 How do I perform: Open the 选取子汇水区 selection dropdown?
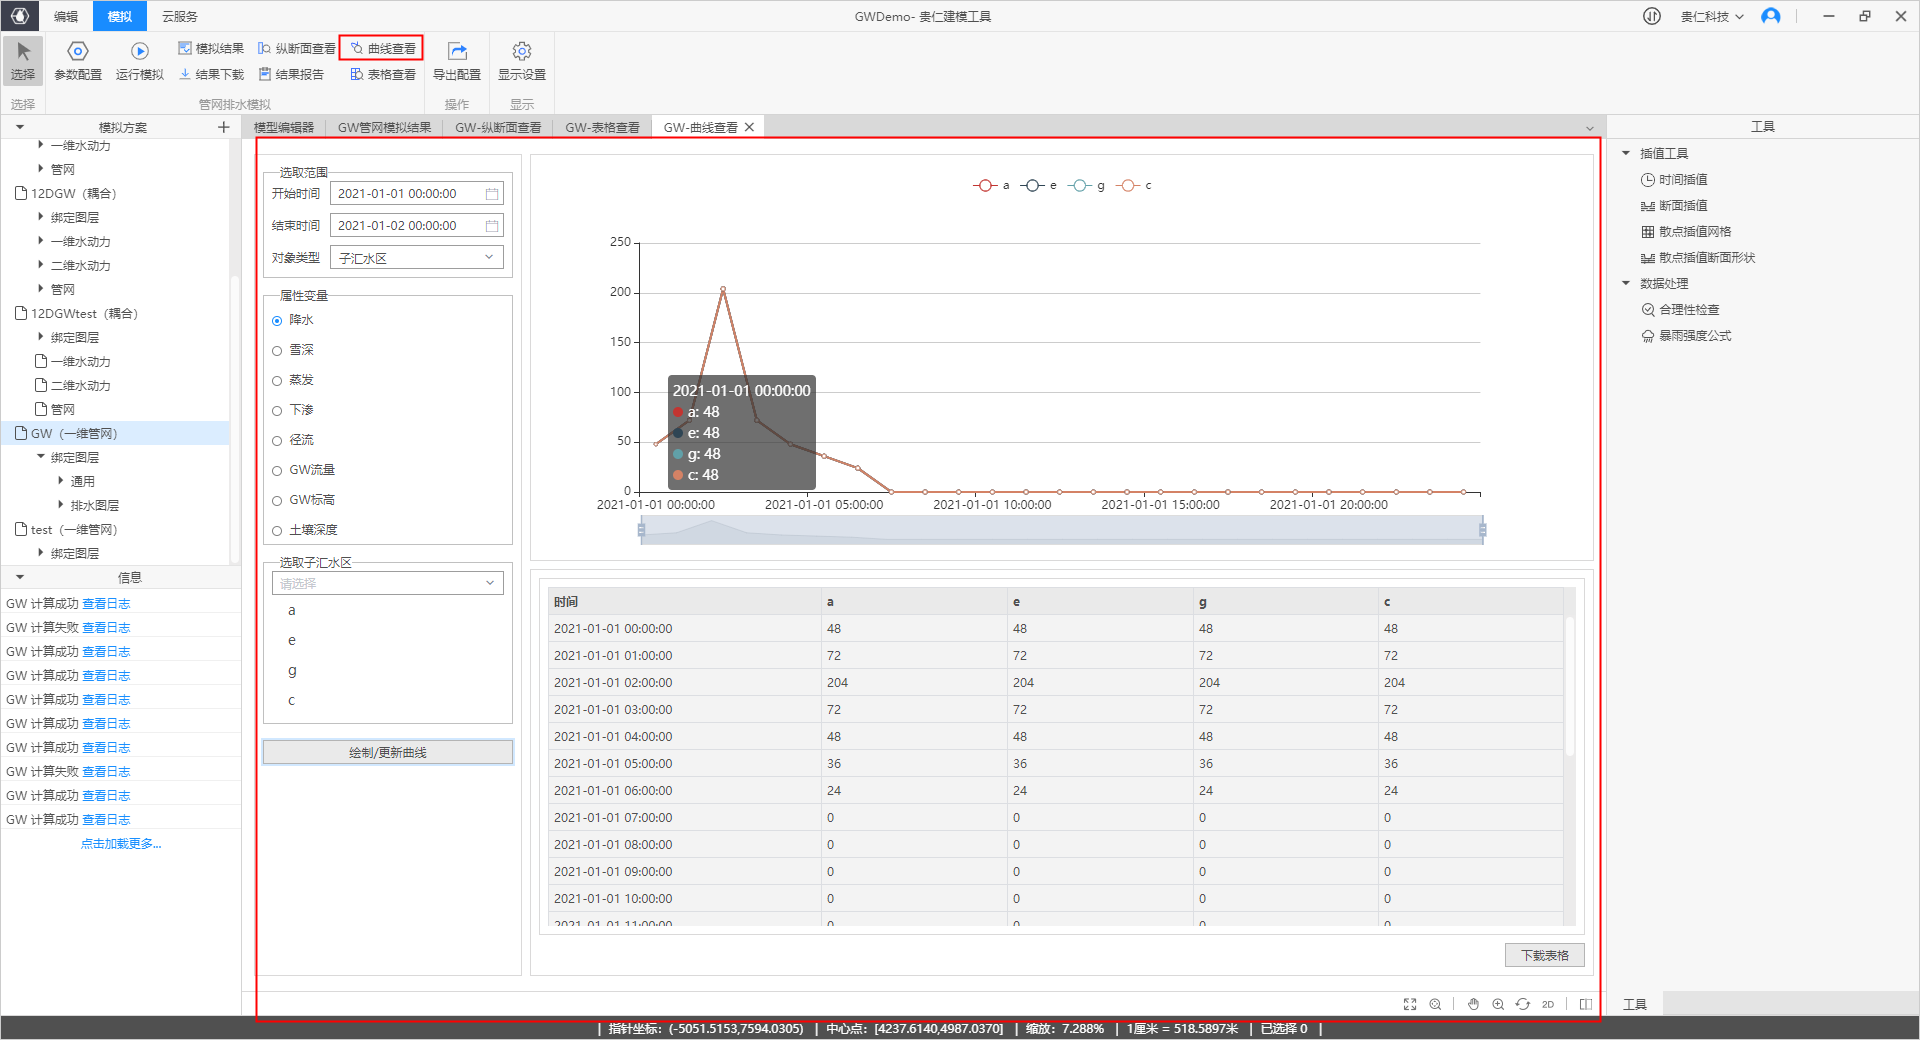[388, 583]
